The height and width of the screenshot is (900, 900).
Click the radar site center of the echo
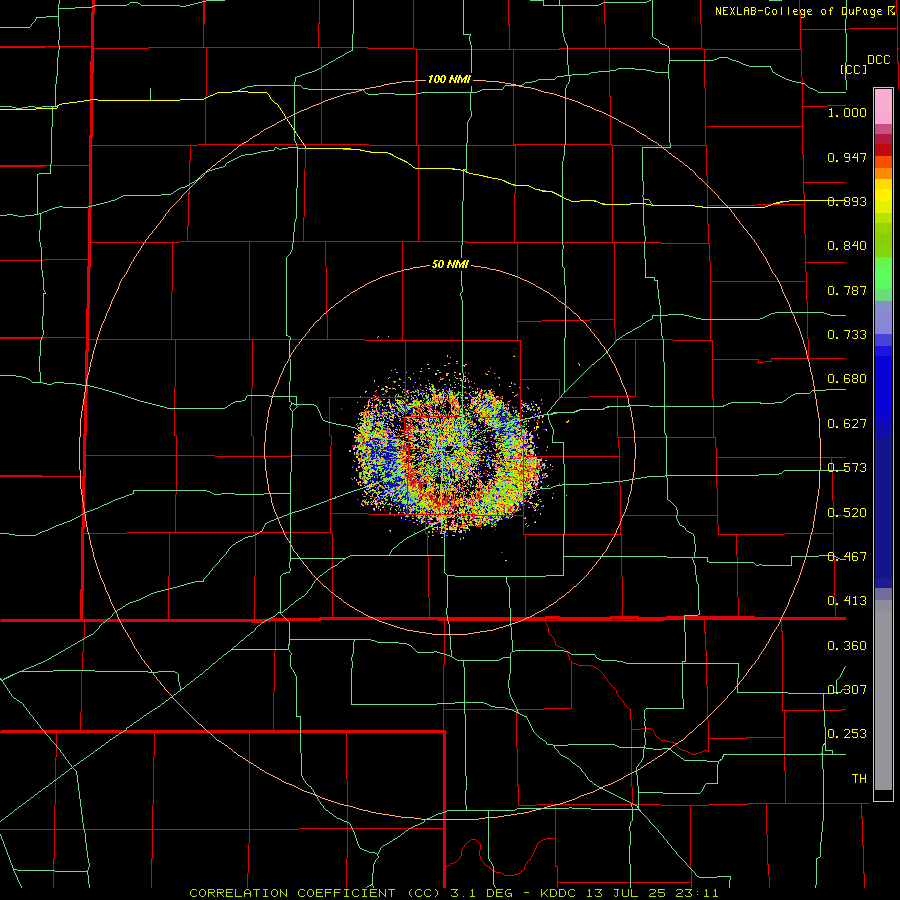pos(450,449)
